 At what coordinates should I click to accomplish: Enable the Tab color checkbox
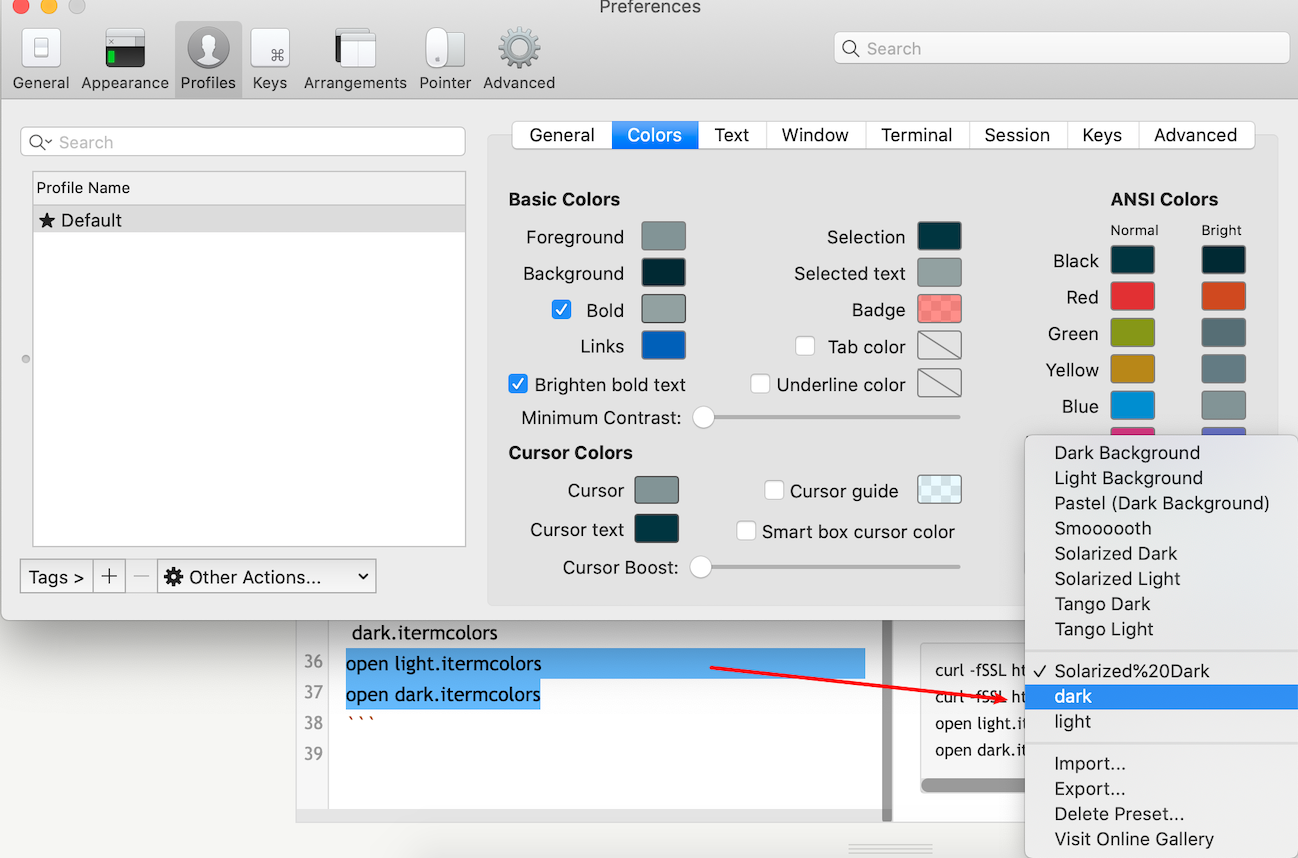tap(805, 346)
